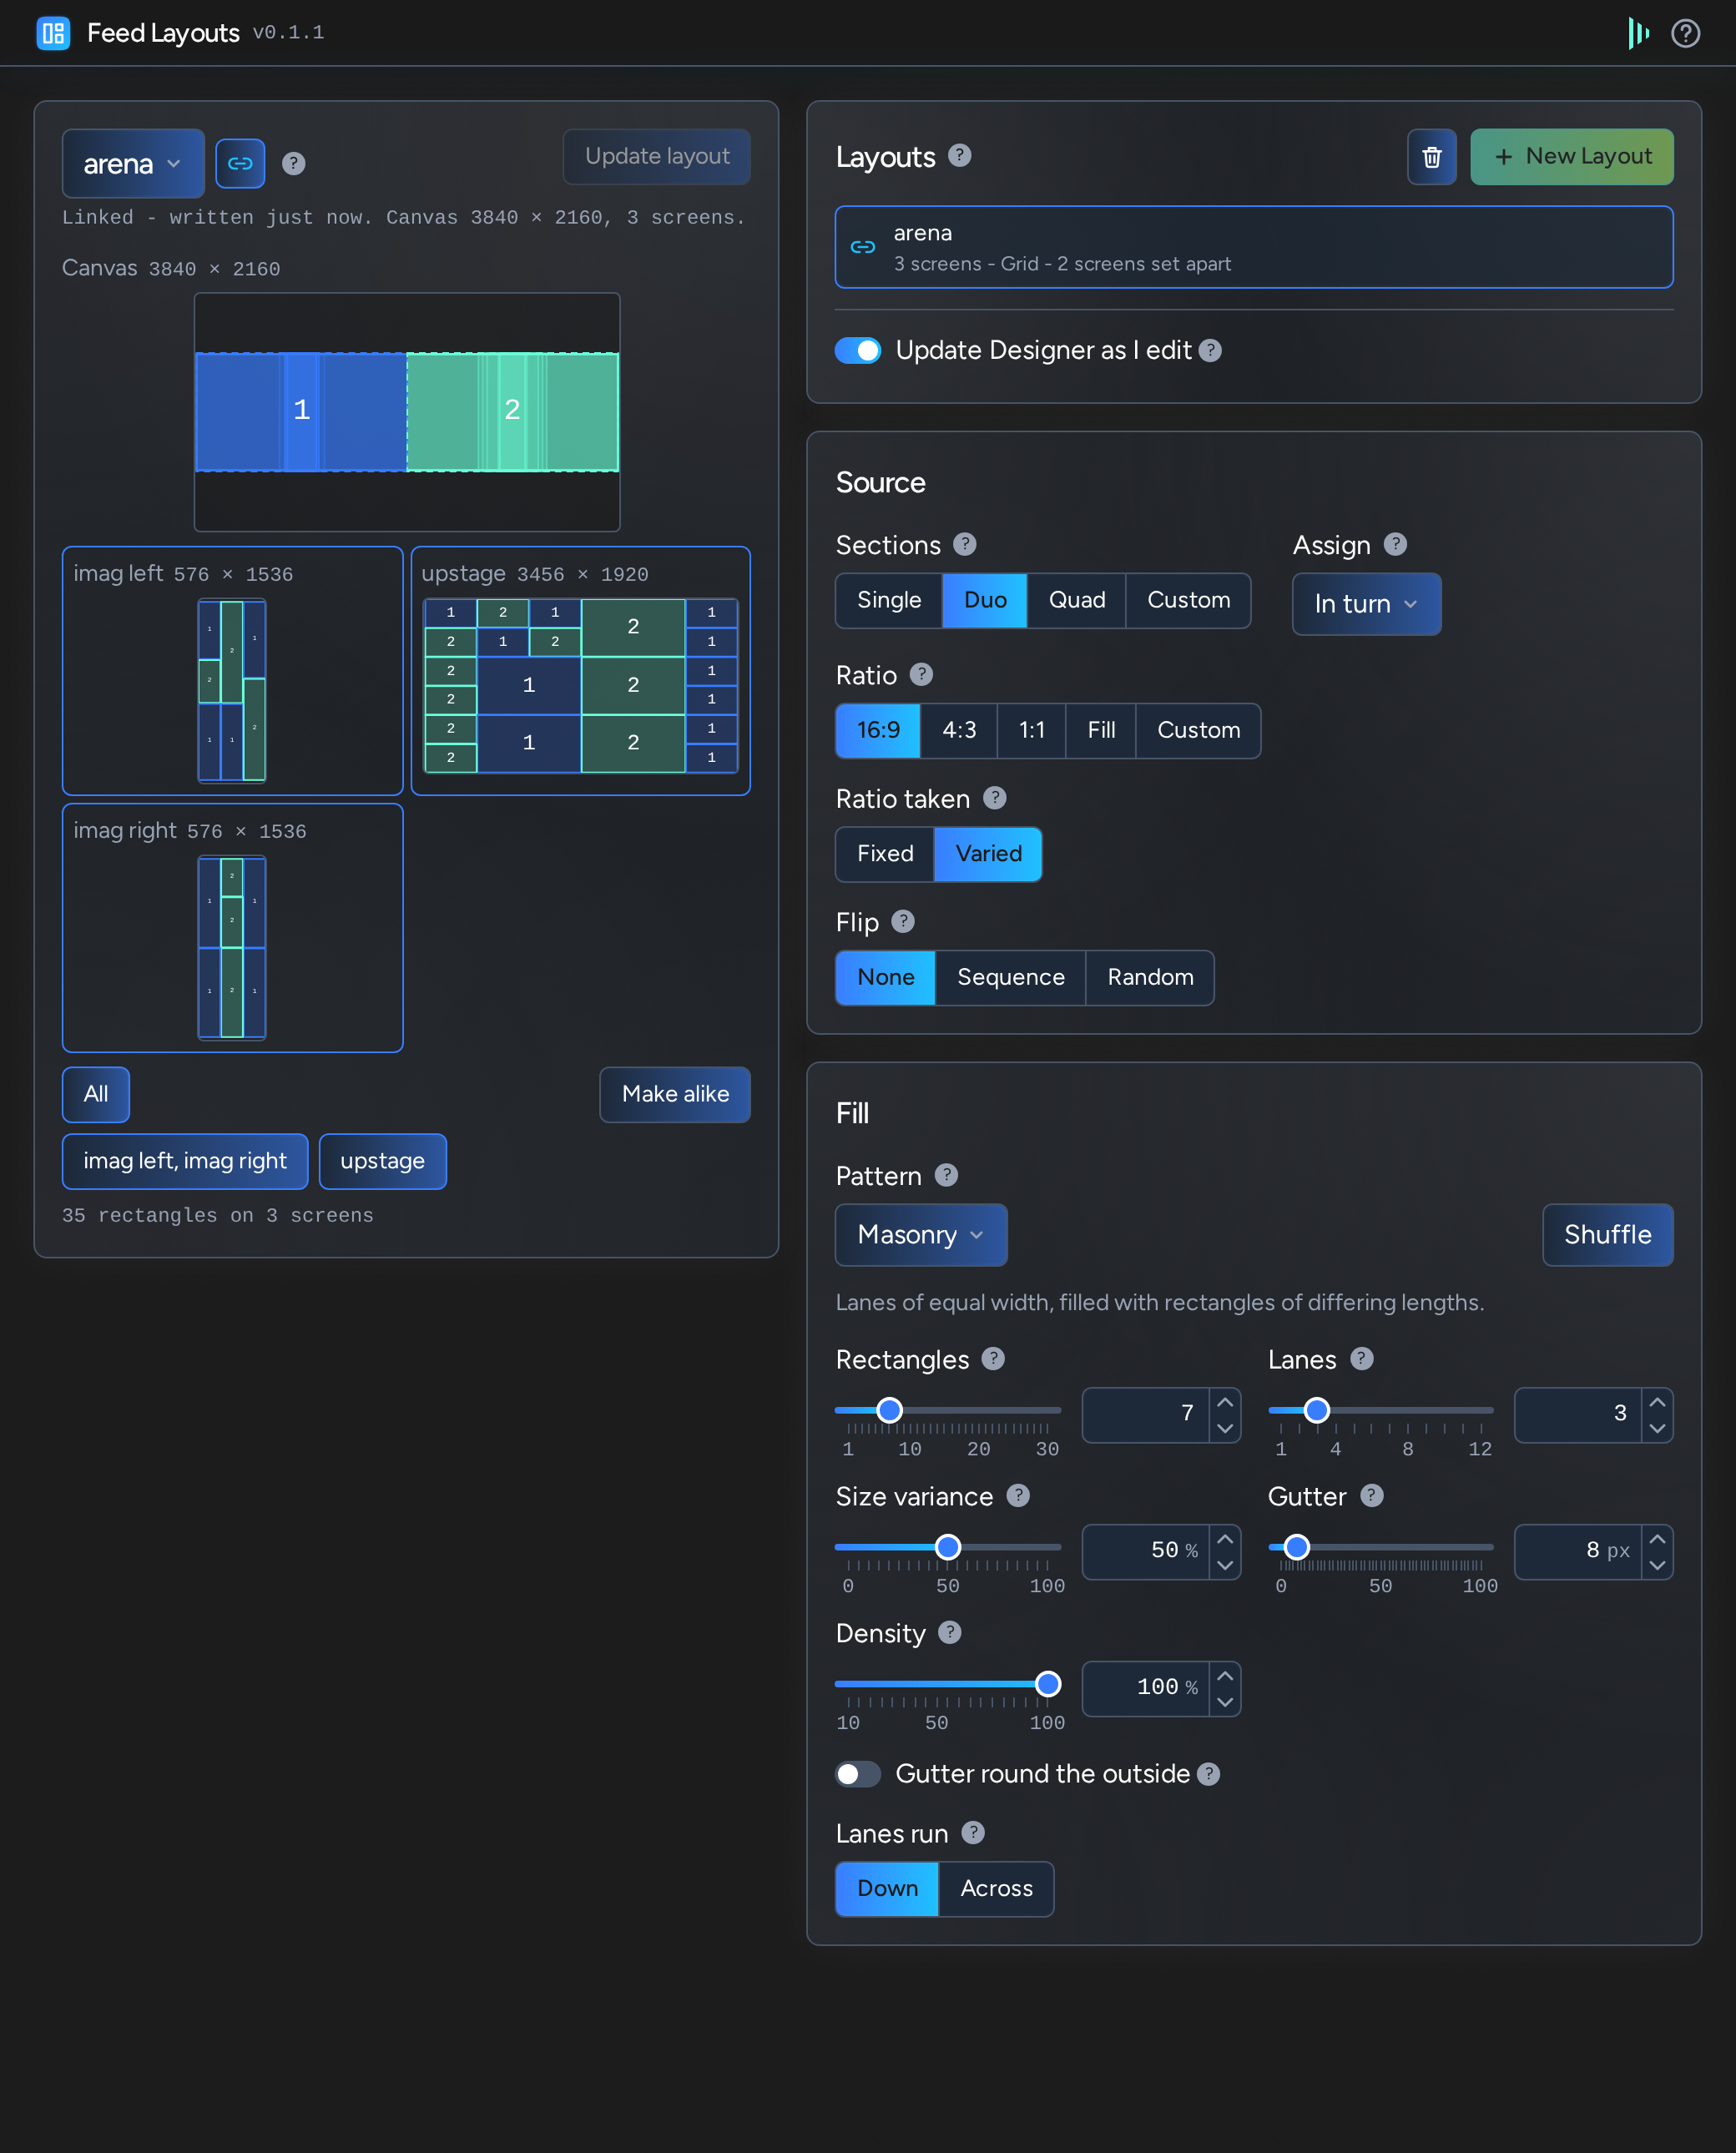Screen dimensions: 1736x2153
Task: Show help for Gutter
Action: coord(1372,1495)
